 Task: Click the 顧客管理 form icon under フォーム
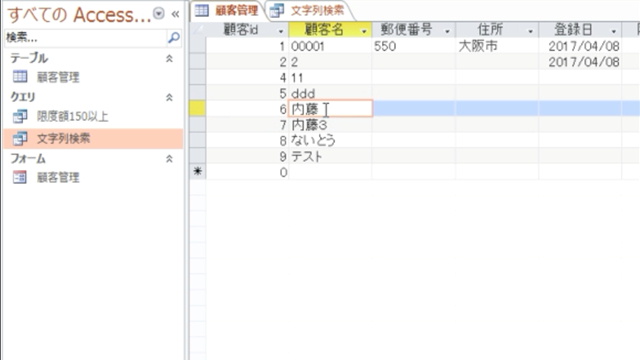click(x=20, y=177)
